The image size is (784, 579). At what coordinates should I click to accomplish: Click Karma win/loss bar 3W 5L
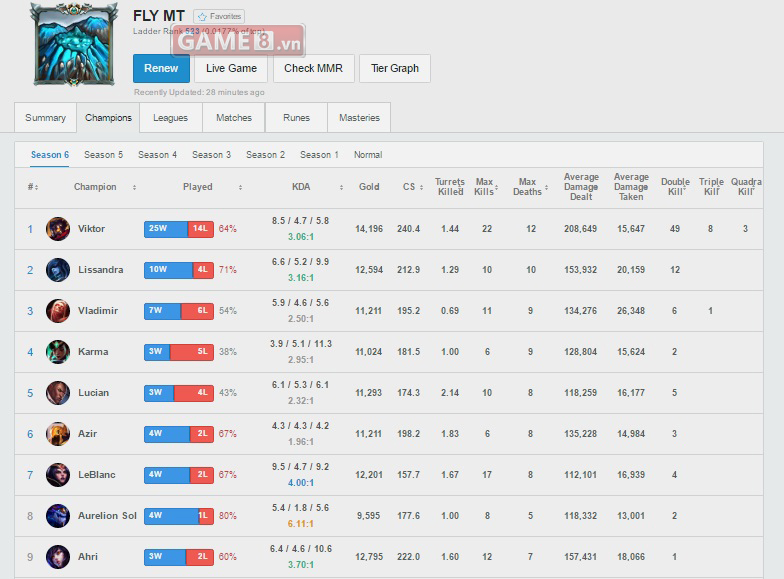pos(179,352)
